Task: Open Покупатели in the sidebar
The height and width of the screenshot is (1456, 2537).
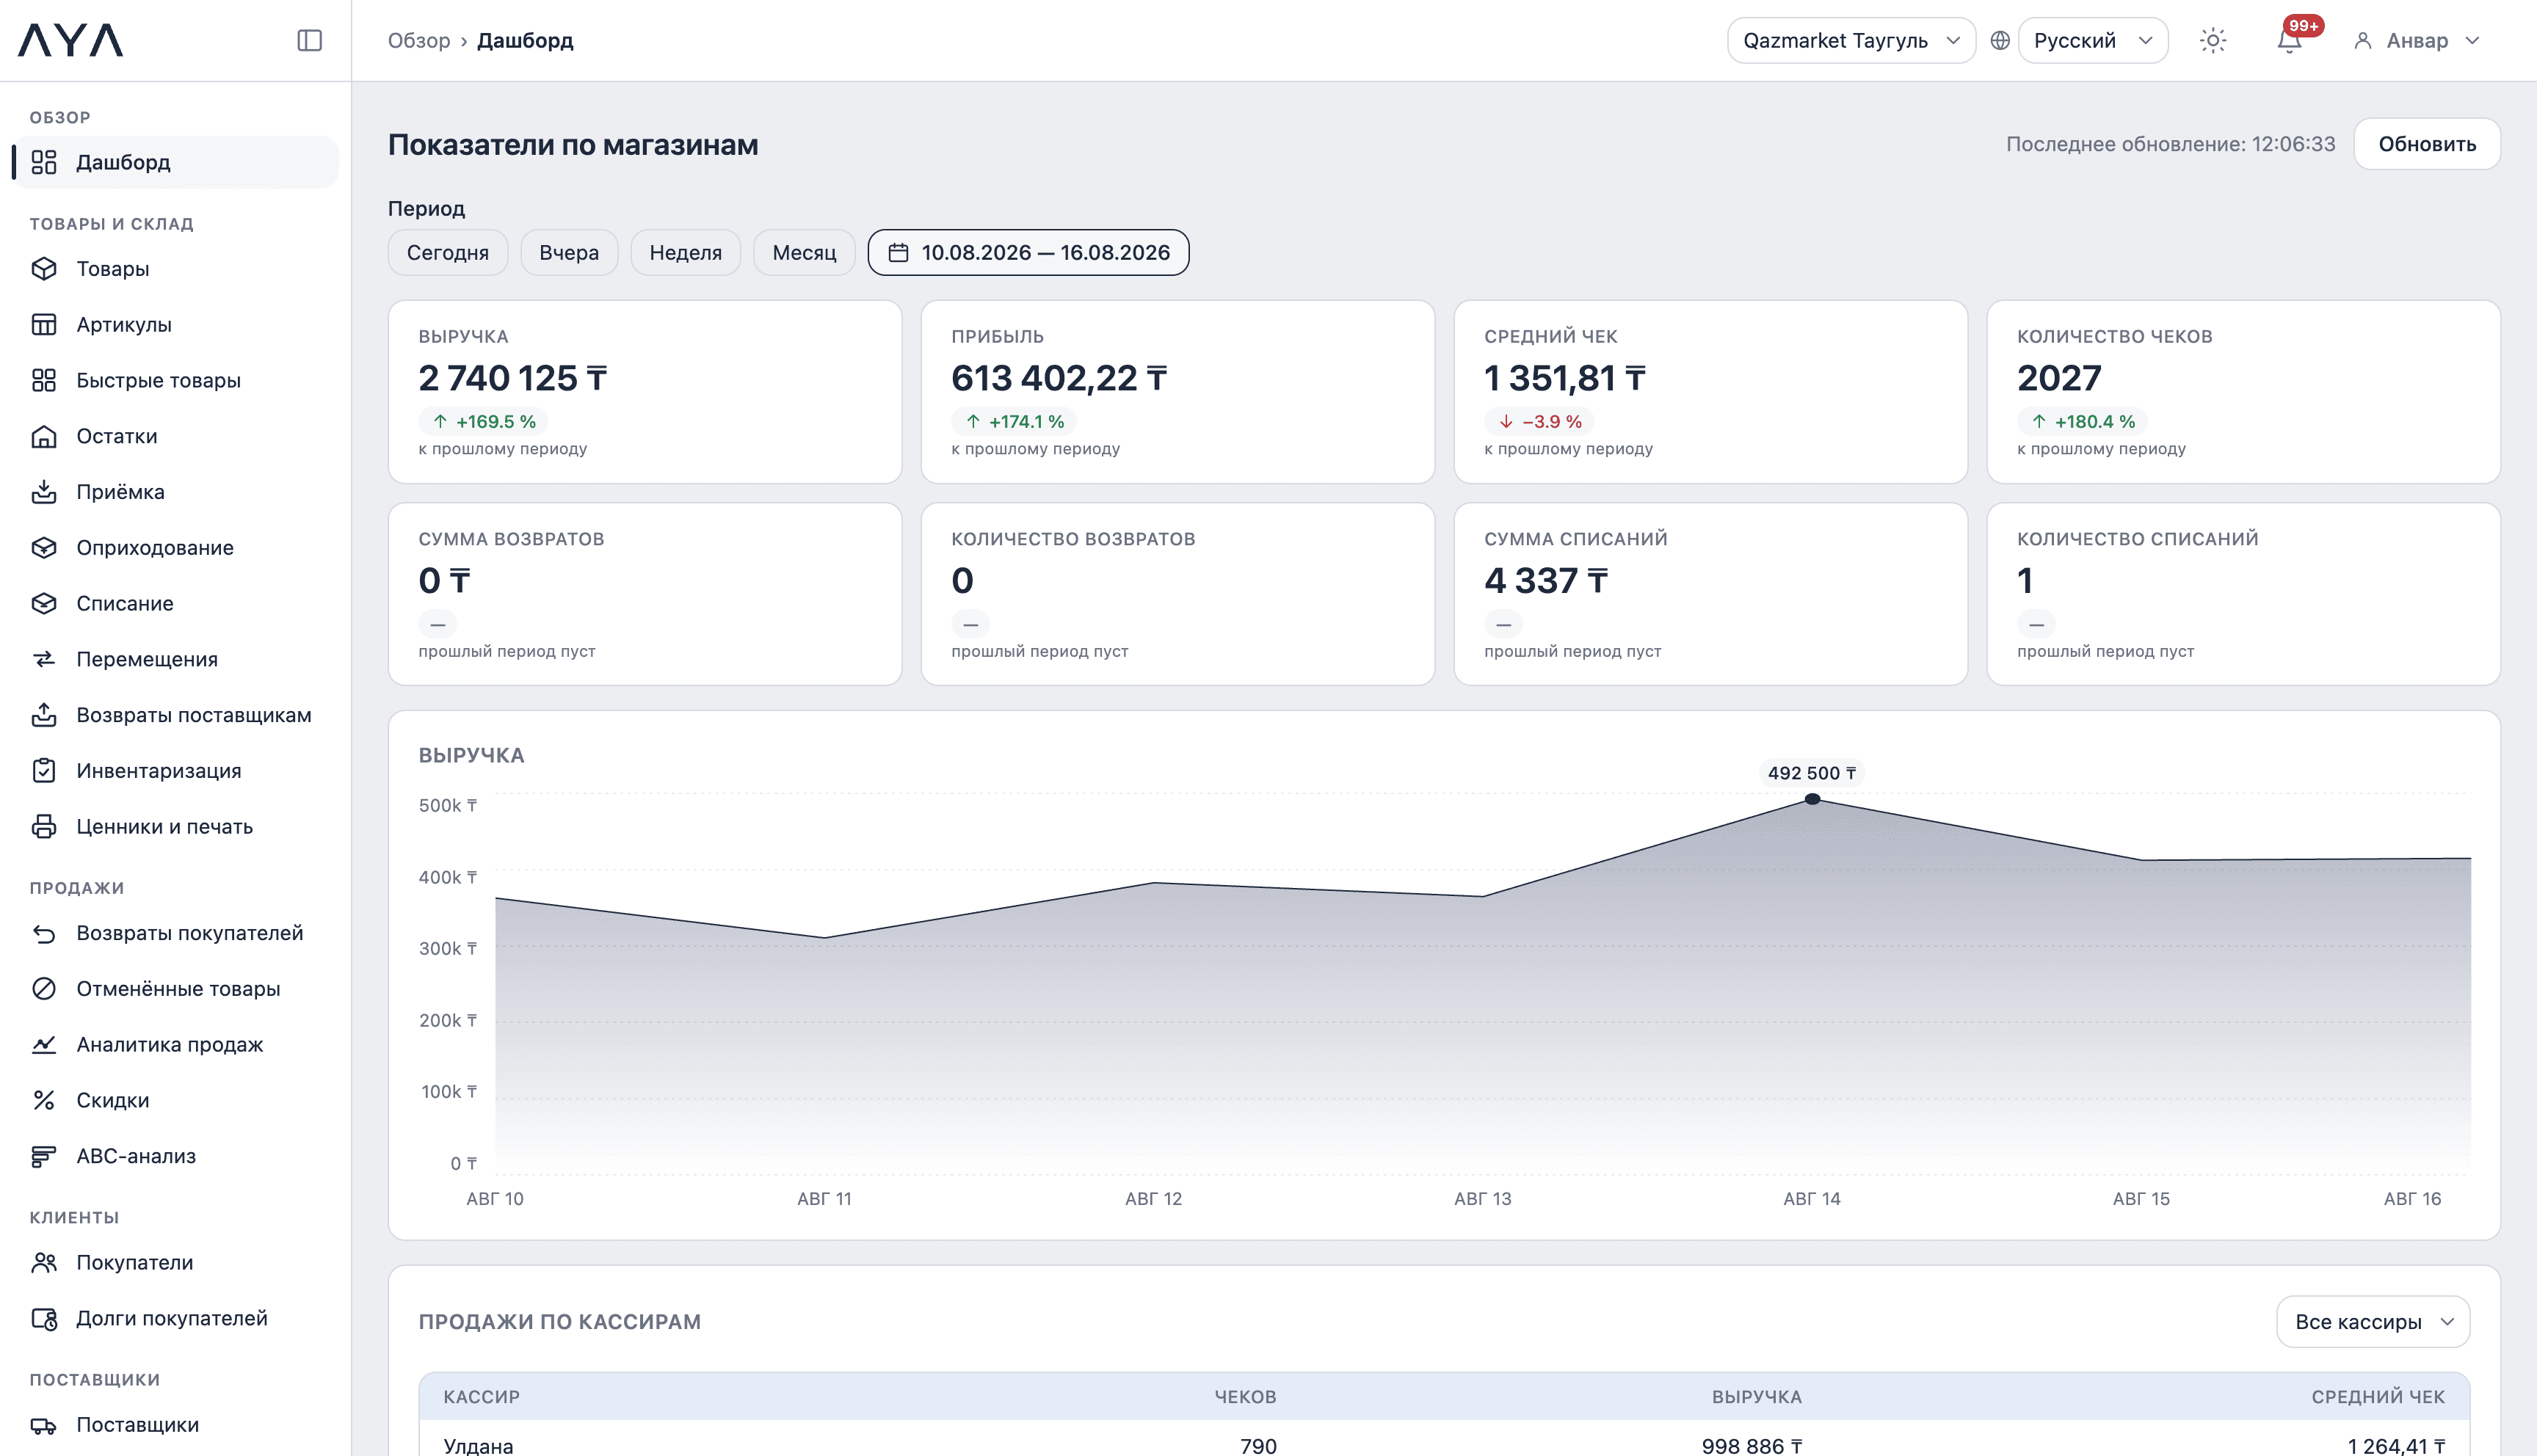Action: click(175, 1263)
